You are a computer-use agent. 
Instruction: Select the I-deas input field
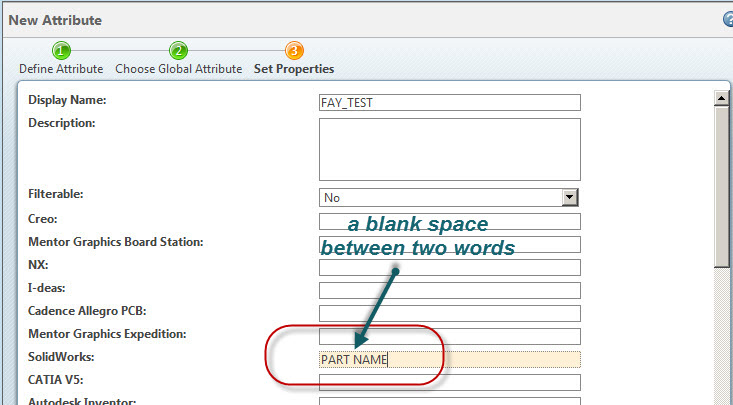(449, 290)
